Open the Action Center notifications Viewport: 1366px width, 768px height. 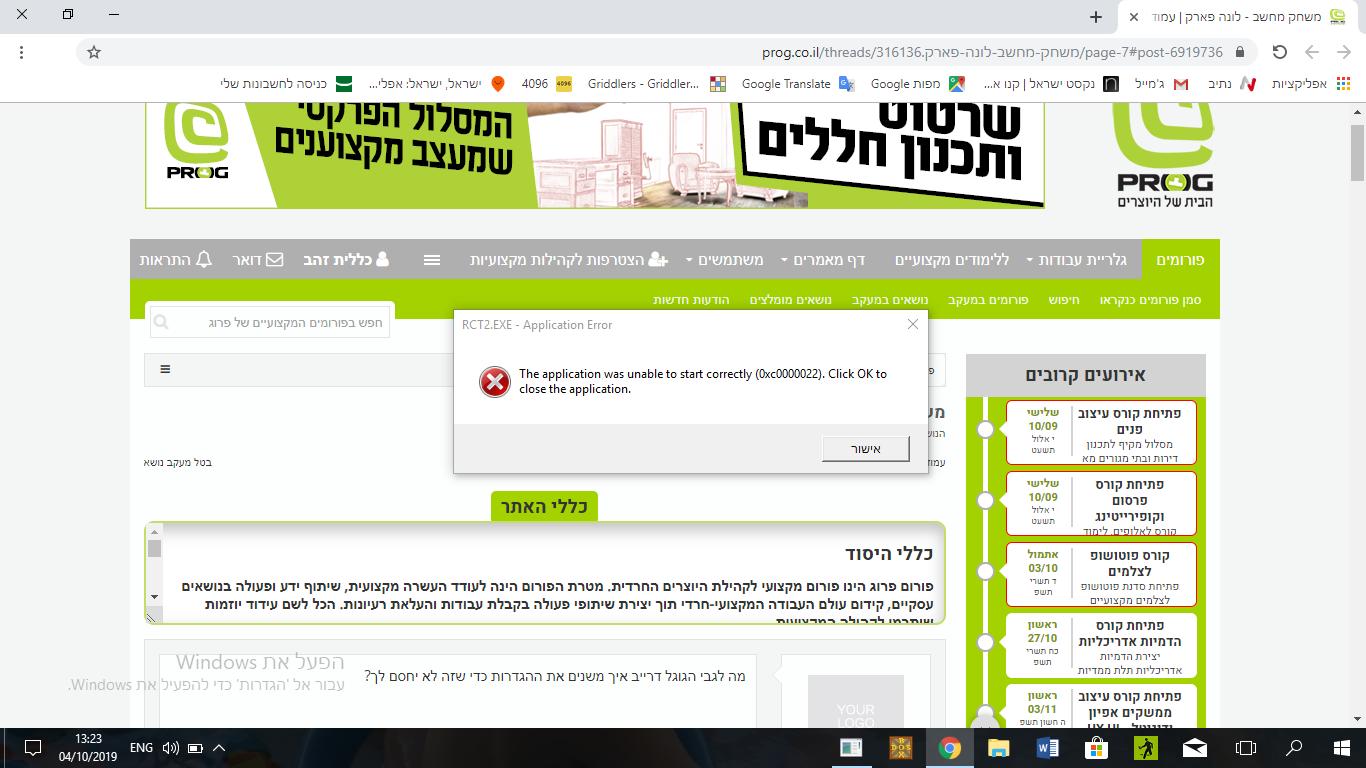(32, 748)
